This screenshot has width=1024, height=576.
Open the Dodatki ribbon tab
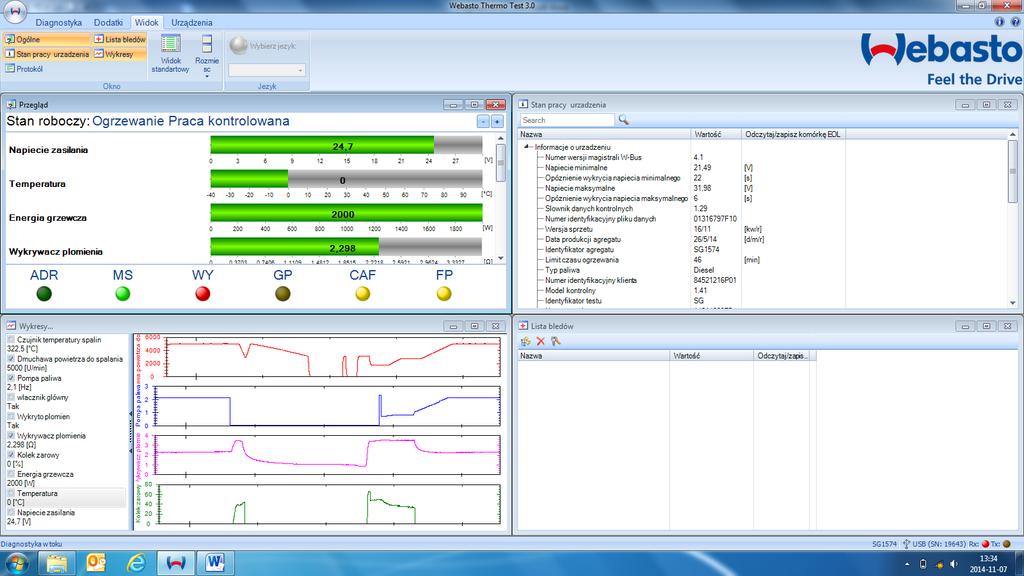[108, 22]
